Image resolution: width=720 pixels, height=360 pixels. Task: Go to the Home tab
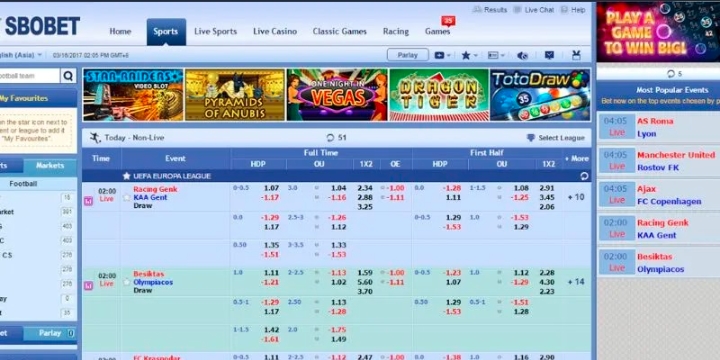coord(120,32)
